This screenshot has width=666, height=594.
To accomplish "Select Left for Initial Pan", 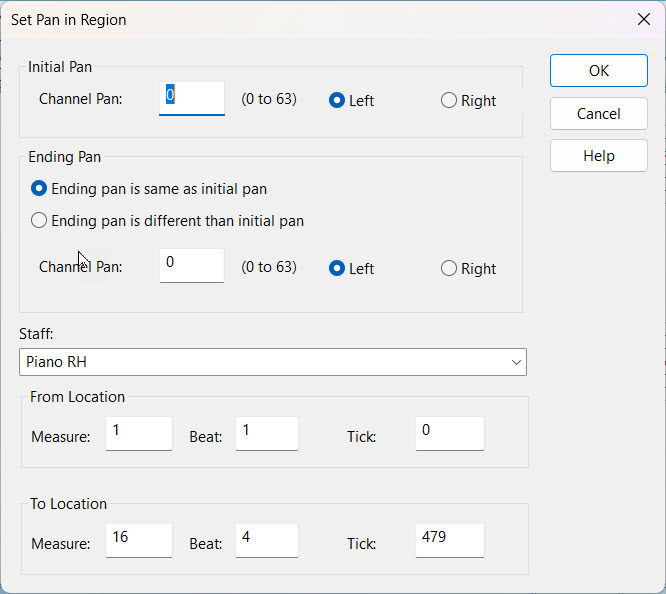I will (337, 100).
